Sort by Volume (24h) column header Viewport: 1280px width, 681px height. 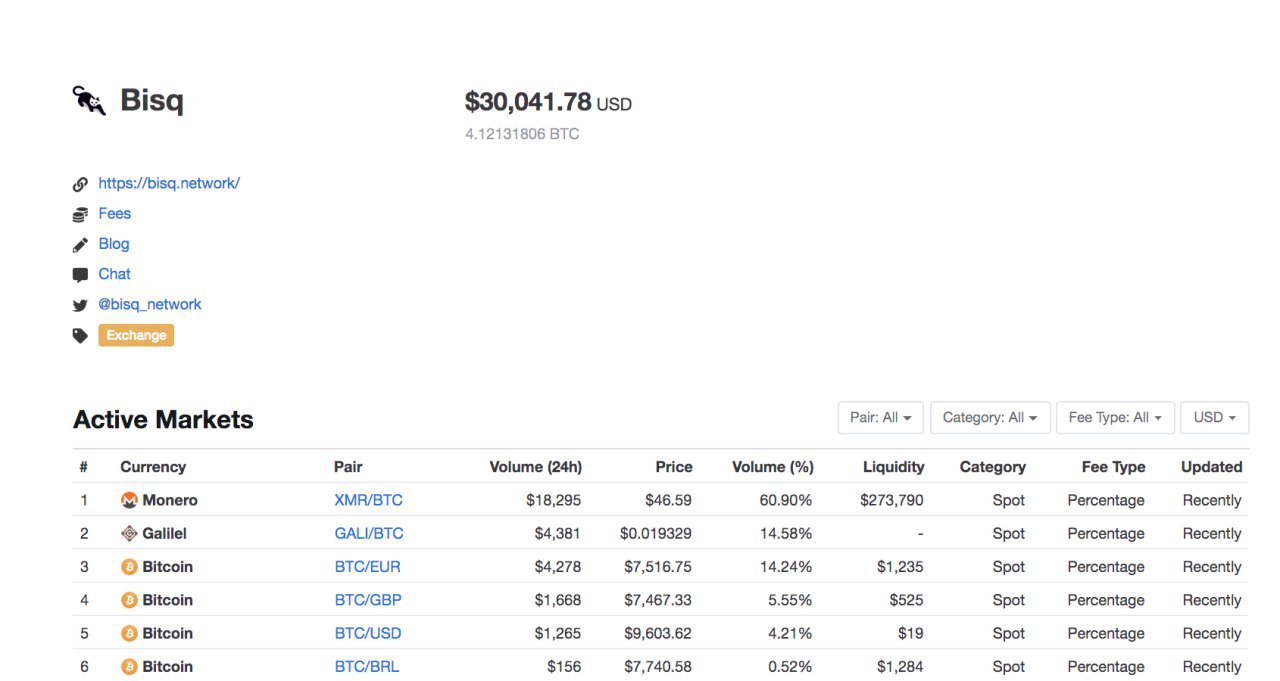pos(536,467)
